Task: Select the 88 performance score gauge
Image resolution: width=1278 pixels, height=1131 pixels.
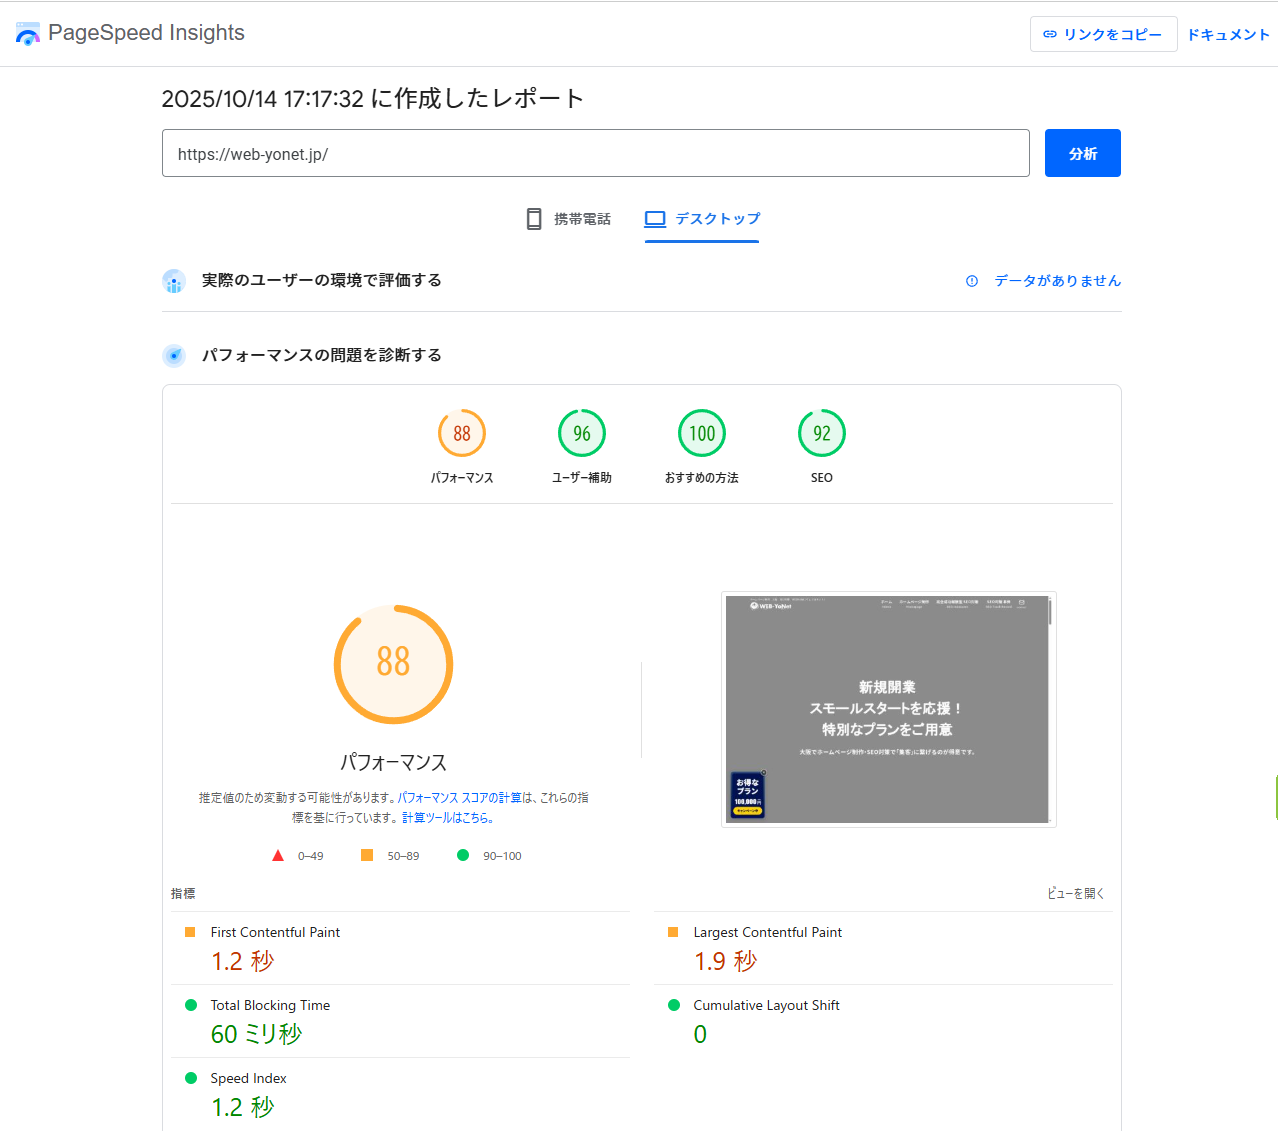Action: (461, 434)
